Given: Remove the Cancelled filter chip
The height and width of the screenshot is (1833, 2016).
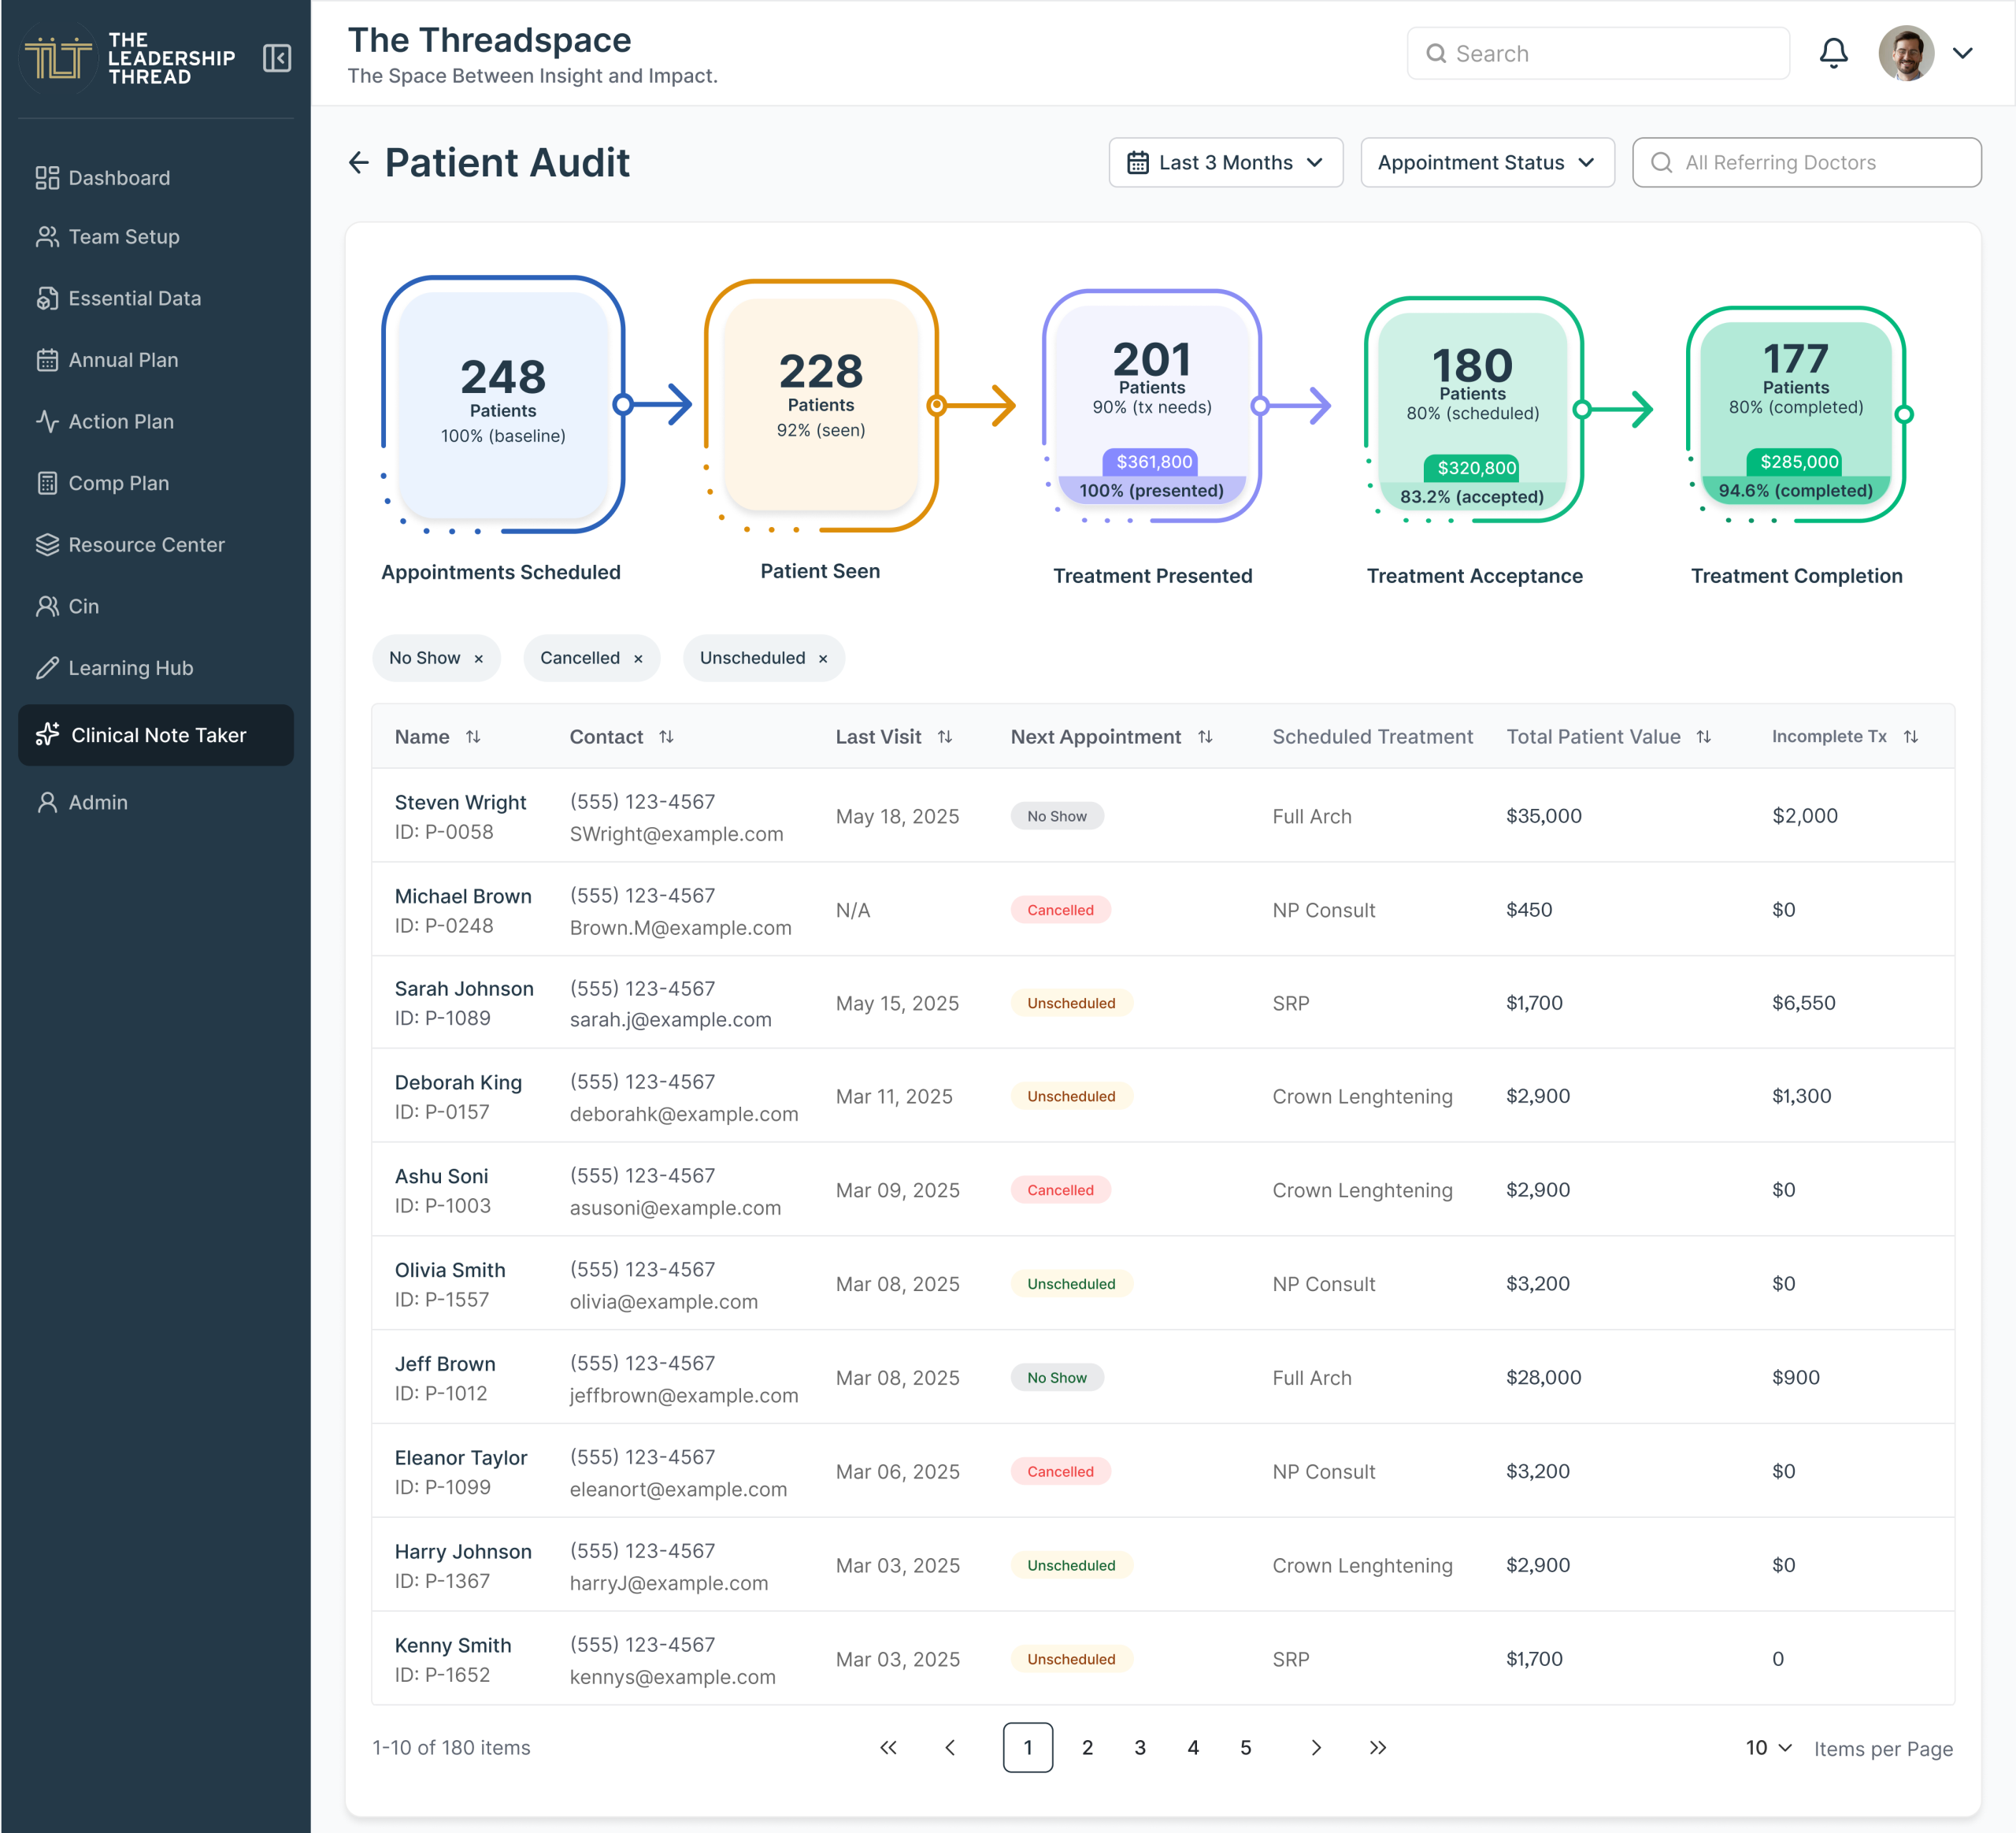Looking at the screenshot, I should coord(638,659).
